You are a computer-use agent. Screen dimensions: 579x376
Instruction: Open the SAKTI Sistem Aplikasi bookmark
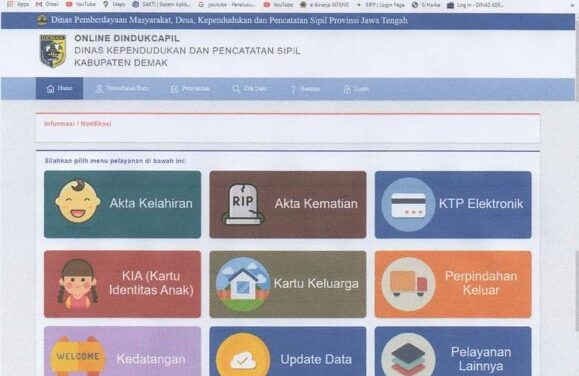(x=161, y=4)
